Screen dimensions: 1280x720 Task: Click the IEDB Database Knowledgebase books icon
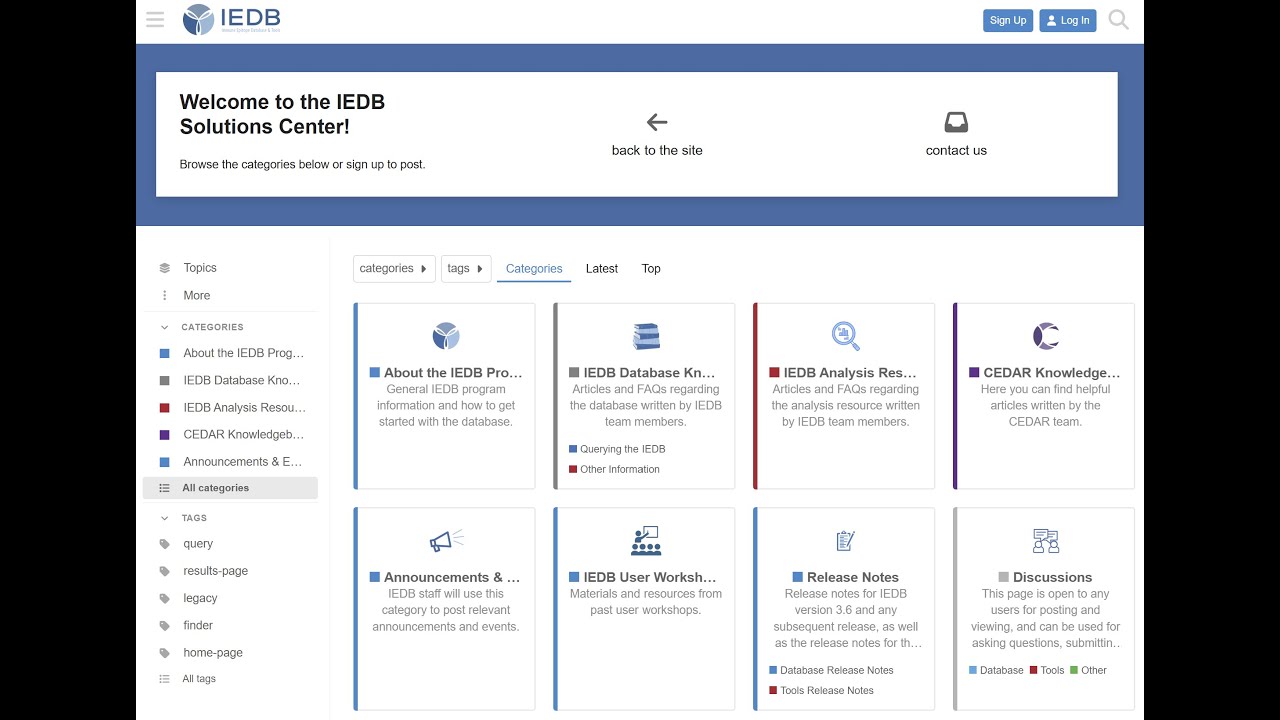click(646, 336)
